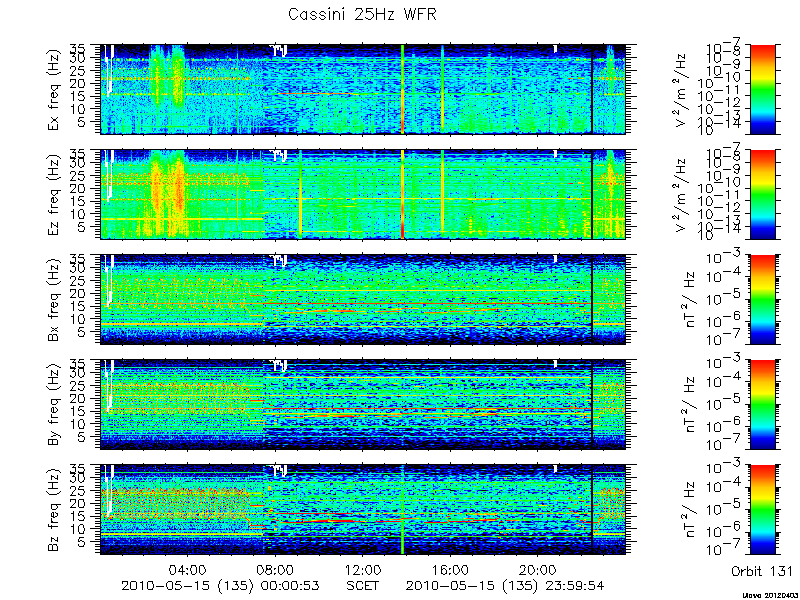Image resolution: width=800 pixels, height=600 pixels.
Task: Click the "04:00" time tick label
Action: 188,569
